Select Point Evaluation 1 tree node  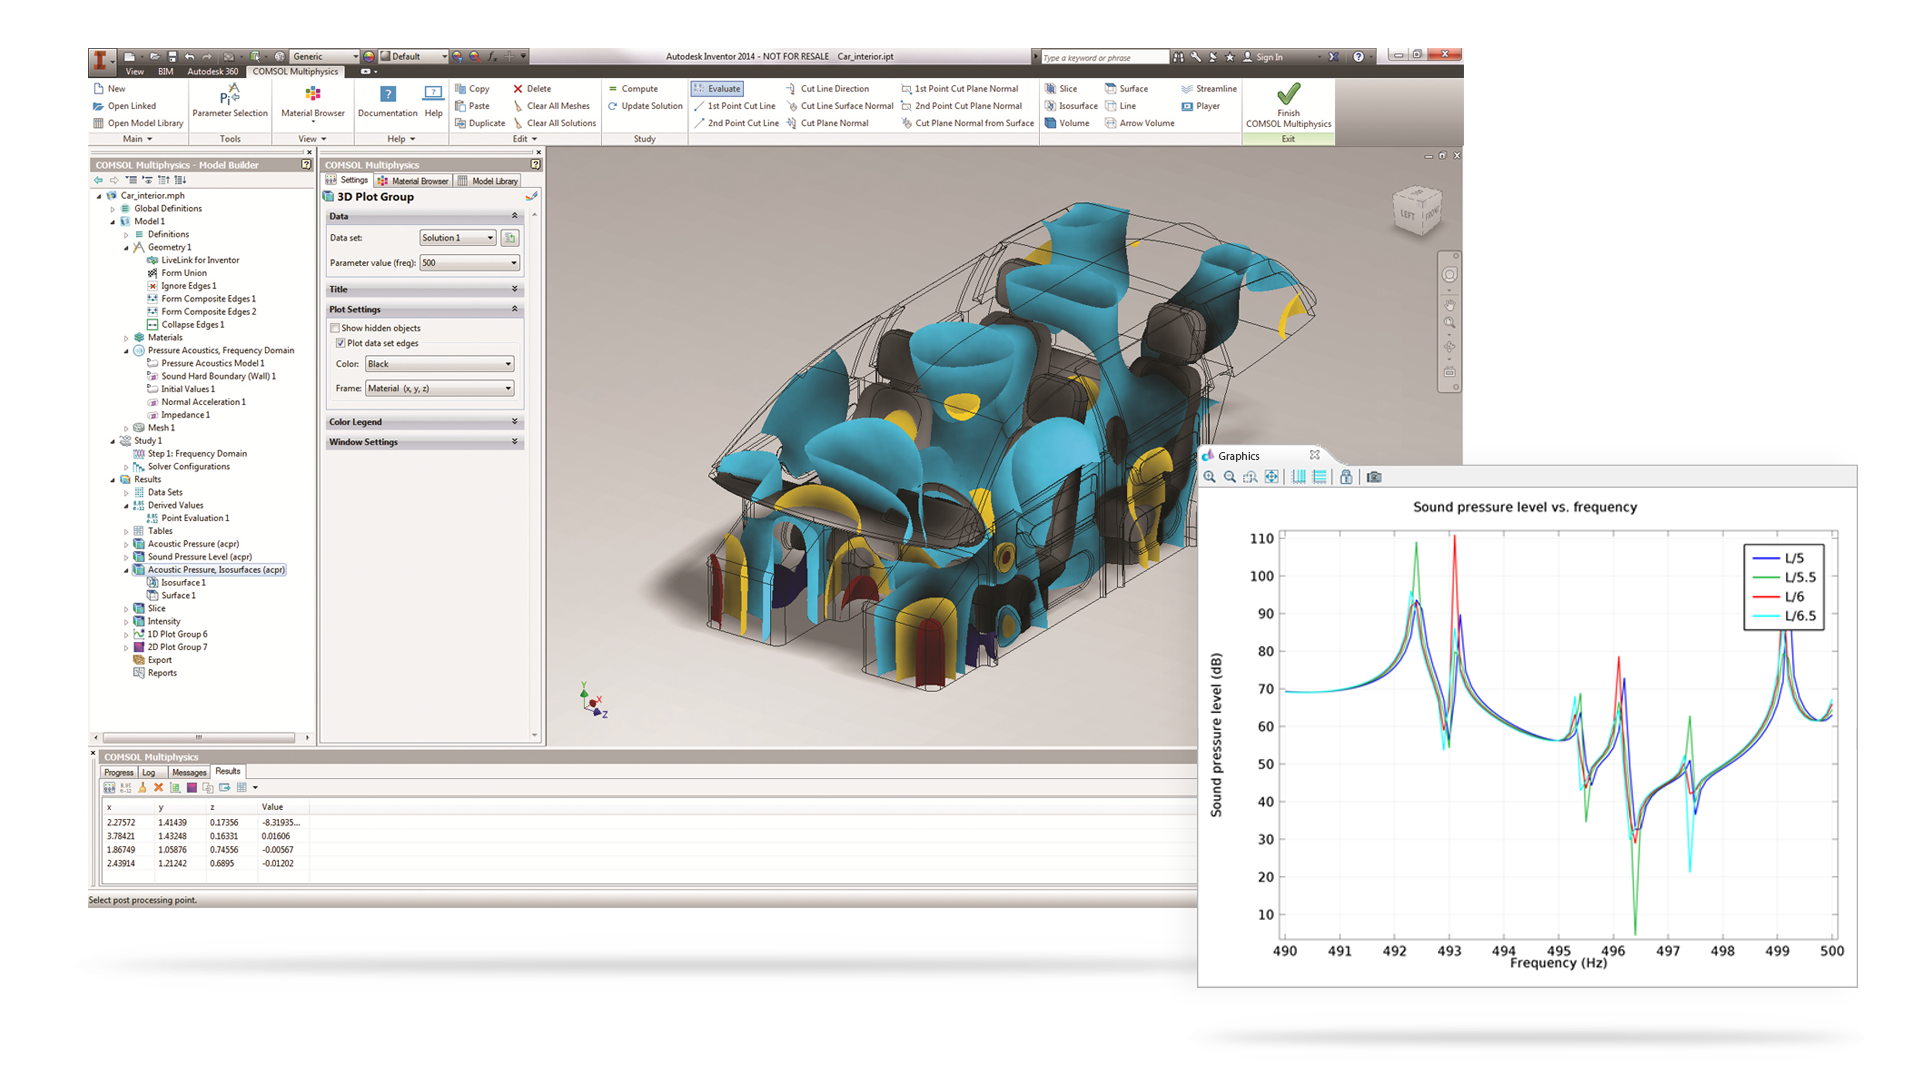click(x=188, y=518)
